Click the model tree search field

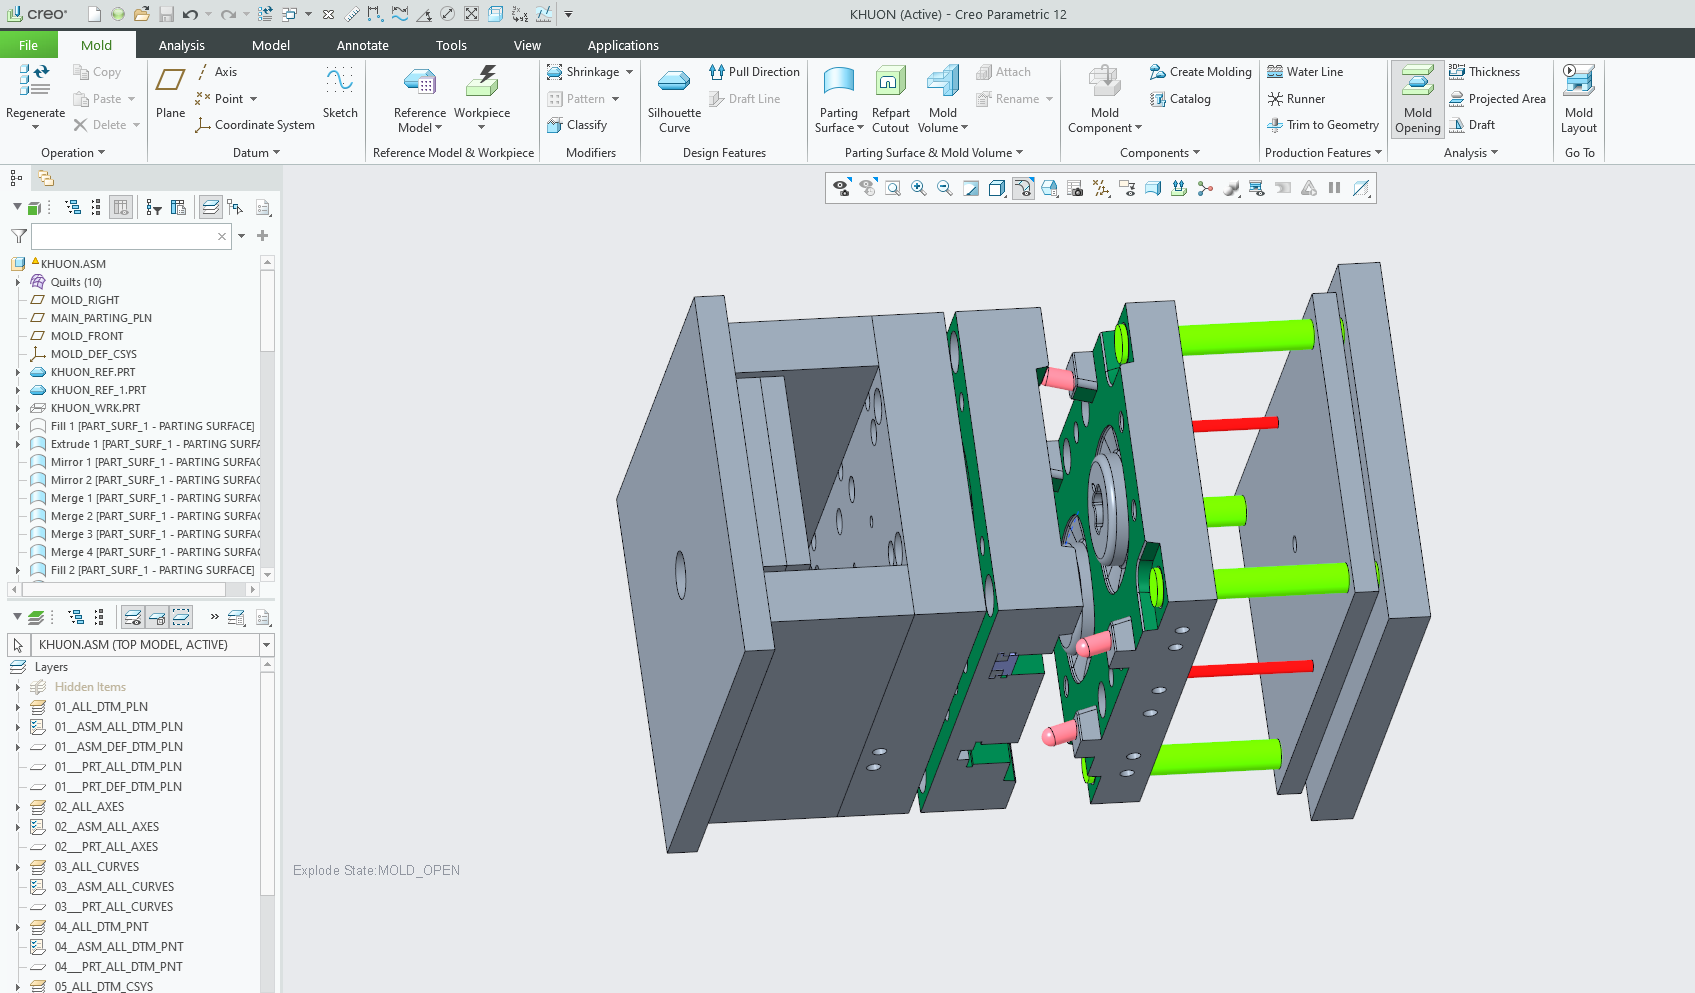pyautogui.click(x=125, y=236)
